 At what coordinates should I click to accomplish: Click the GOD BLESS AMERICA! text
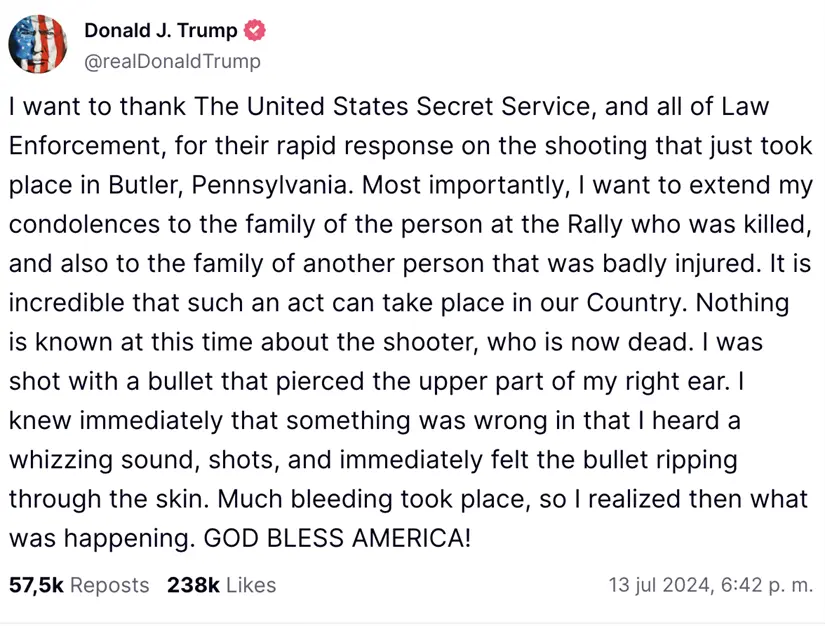337,538
